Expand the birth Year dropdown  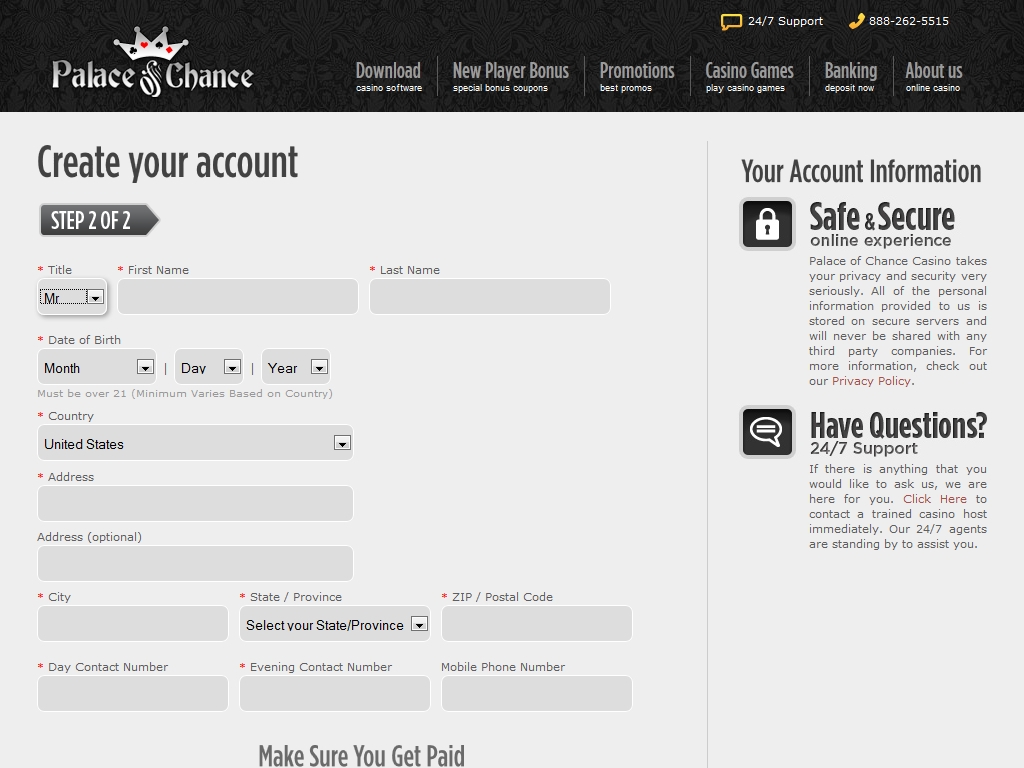click(x=296, y=368)
